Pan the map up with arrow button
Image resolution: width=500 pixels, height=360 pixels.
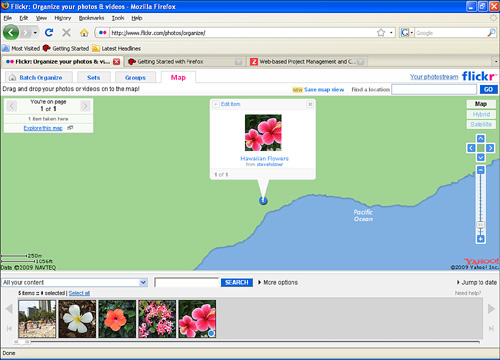[x=480, y=139]
